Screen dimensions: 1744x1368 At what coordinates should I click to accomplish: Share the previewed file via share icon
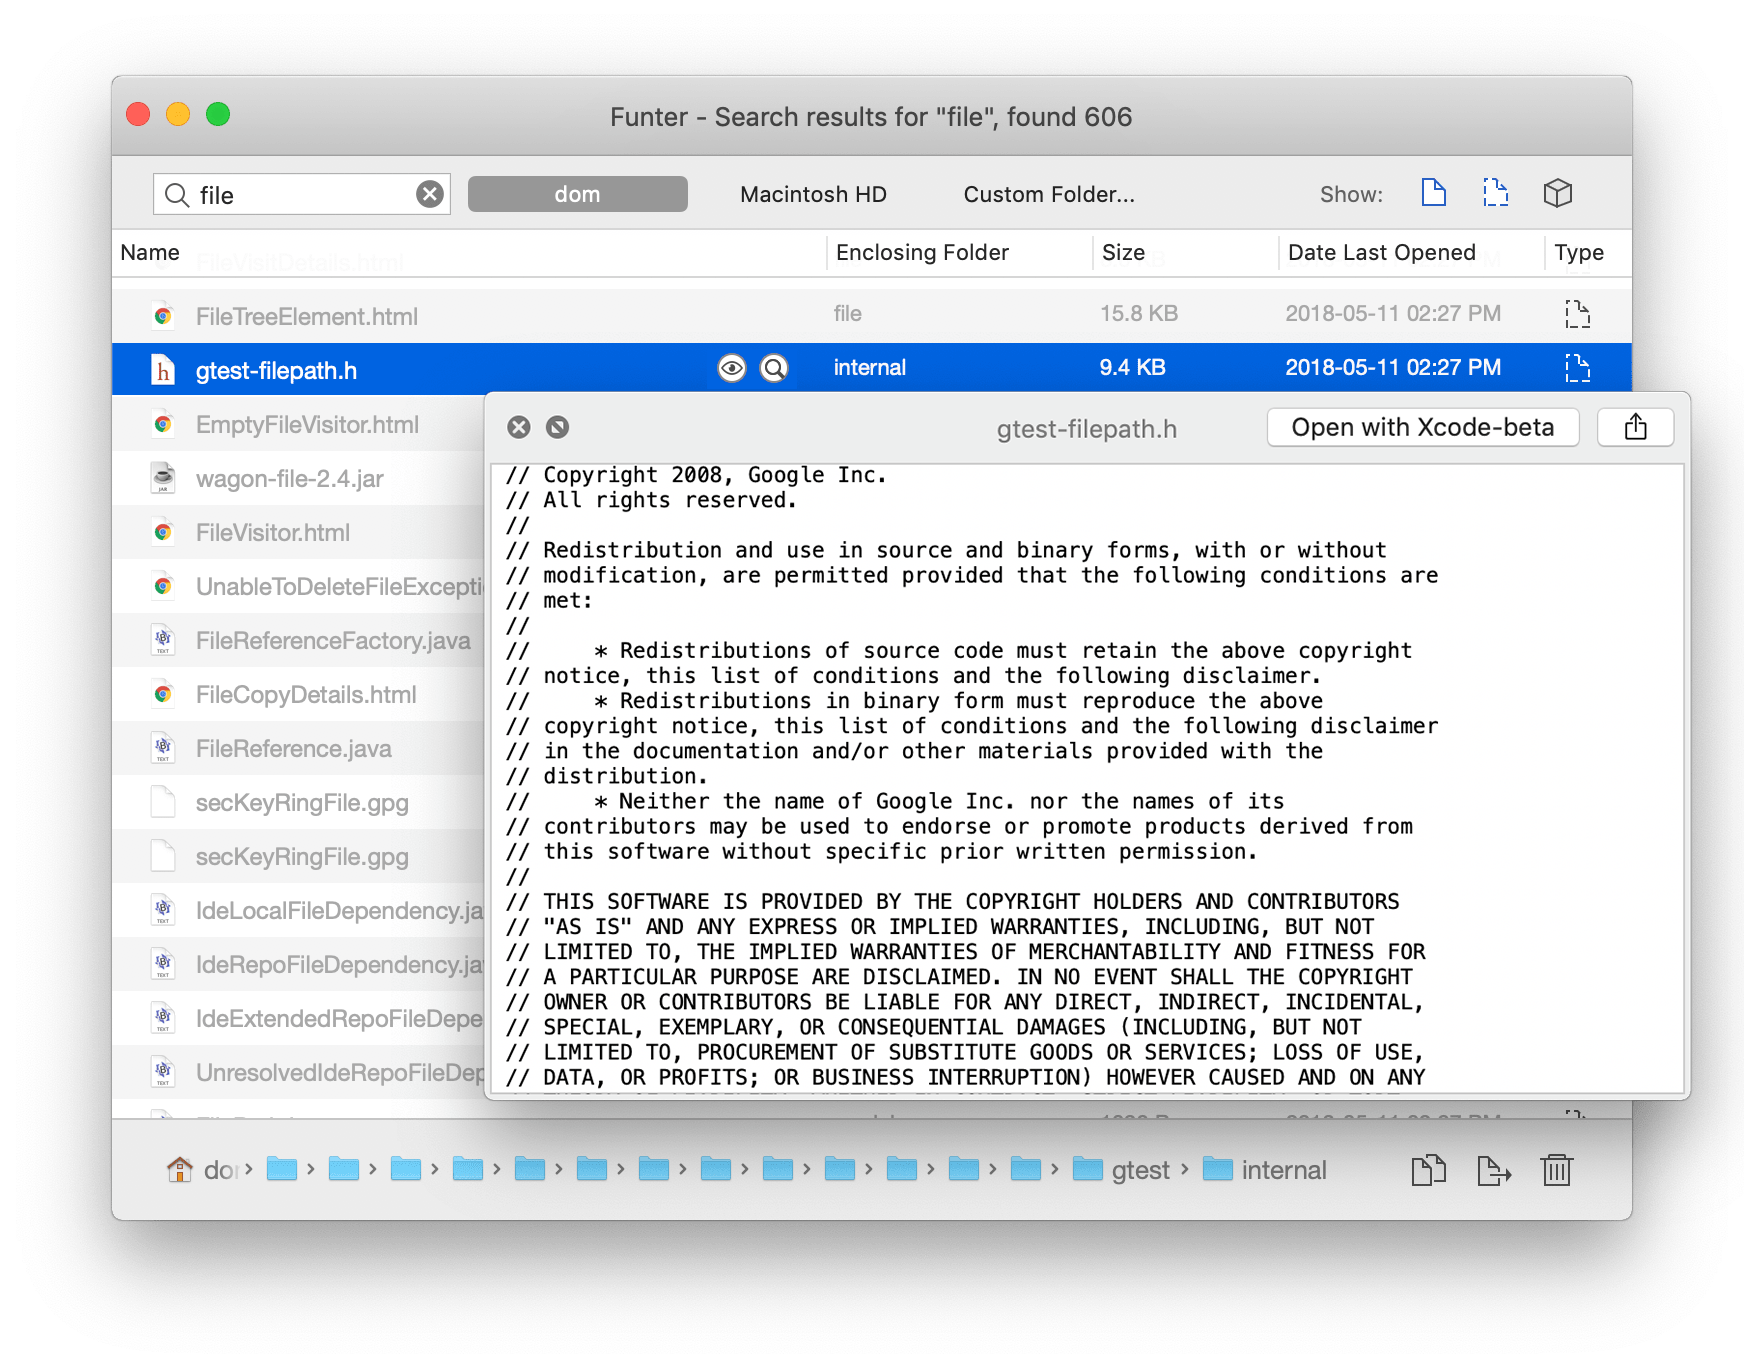pos(1636,427)
